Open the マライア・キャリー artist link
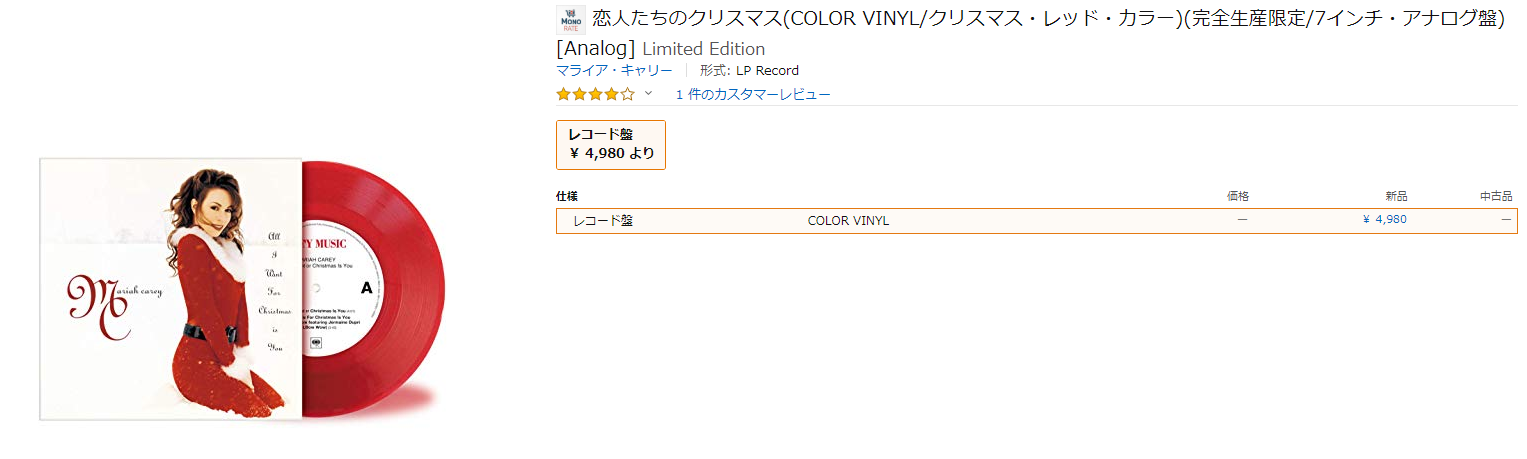This screenshot has height=459, width=1527. pyautogui.click(x=614, y=70)
